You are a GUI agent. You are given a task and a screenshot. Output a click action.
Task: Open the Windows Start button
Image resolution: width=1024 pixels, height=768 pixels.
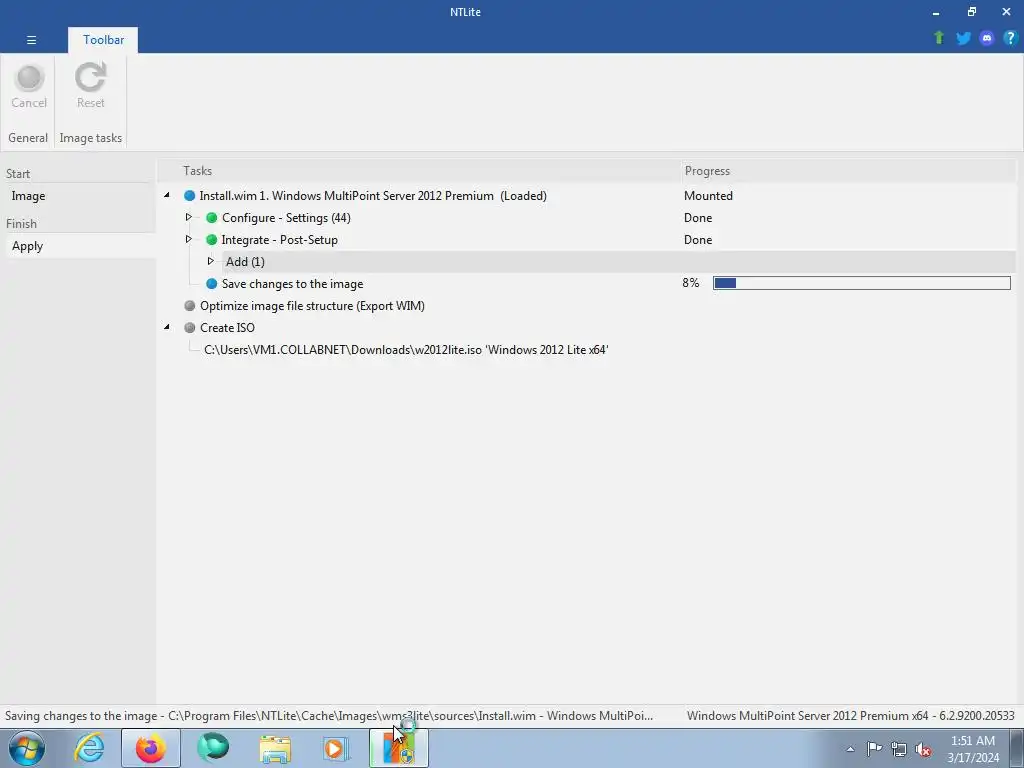27,748
